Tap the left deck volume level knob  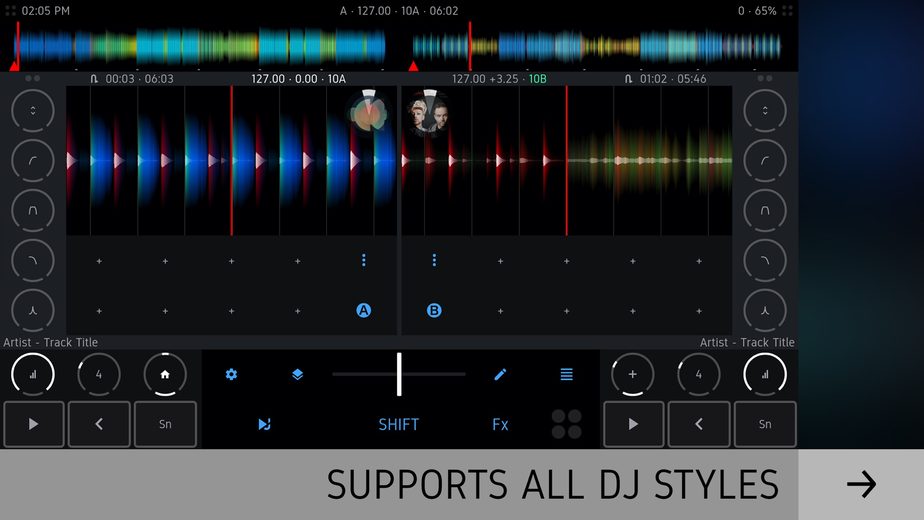(33, 374)
